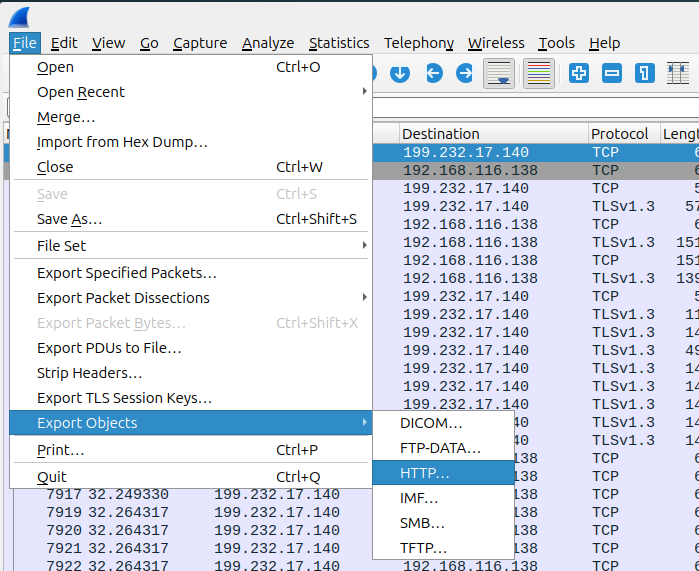Click the go forward right-arrow icon
The image size is (699, 571).
pos(465,73)
